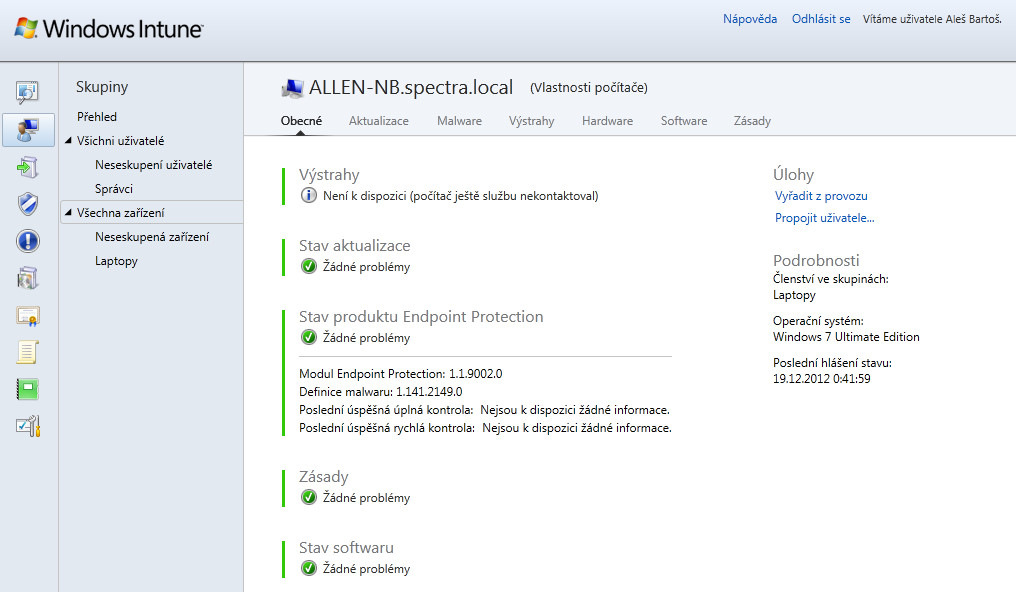
Task: Click the computer icon beside ALLEN-NB.spectra.local
Action: click(x=292, y=88)
